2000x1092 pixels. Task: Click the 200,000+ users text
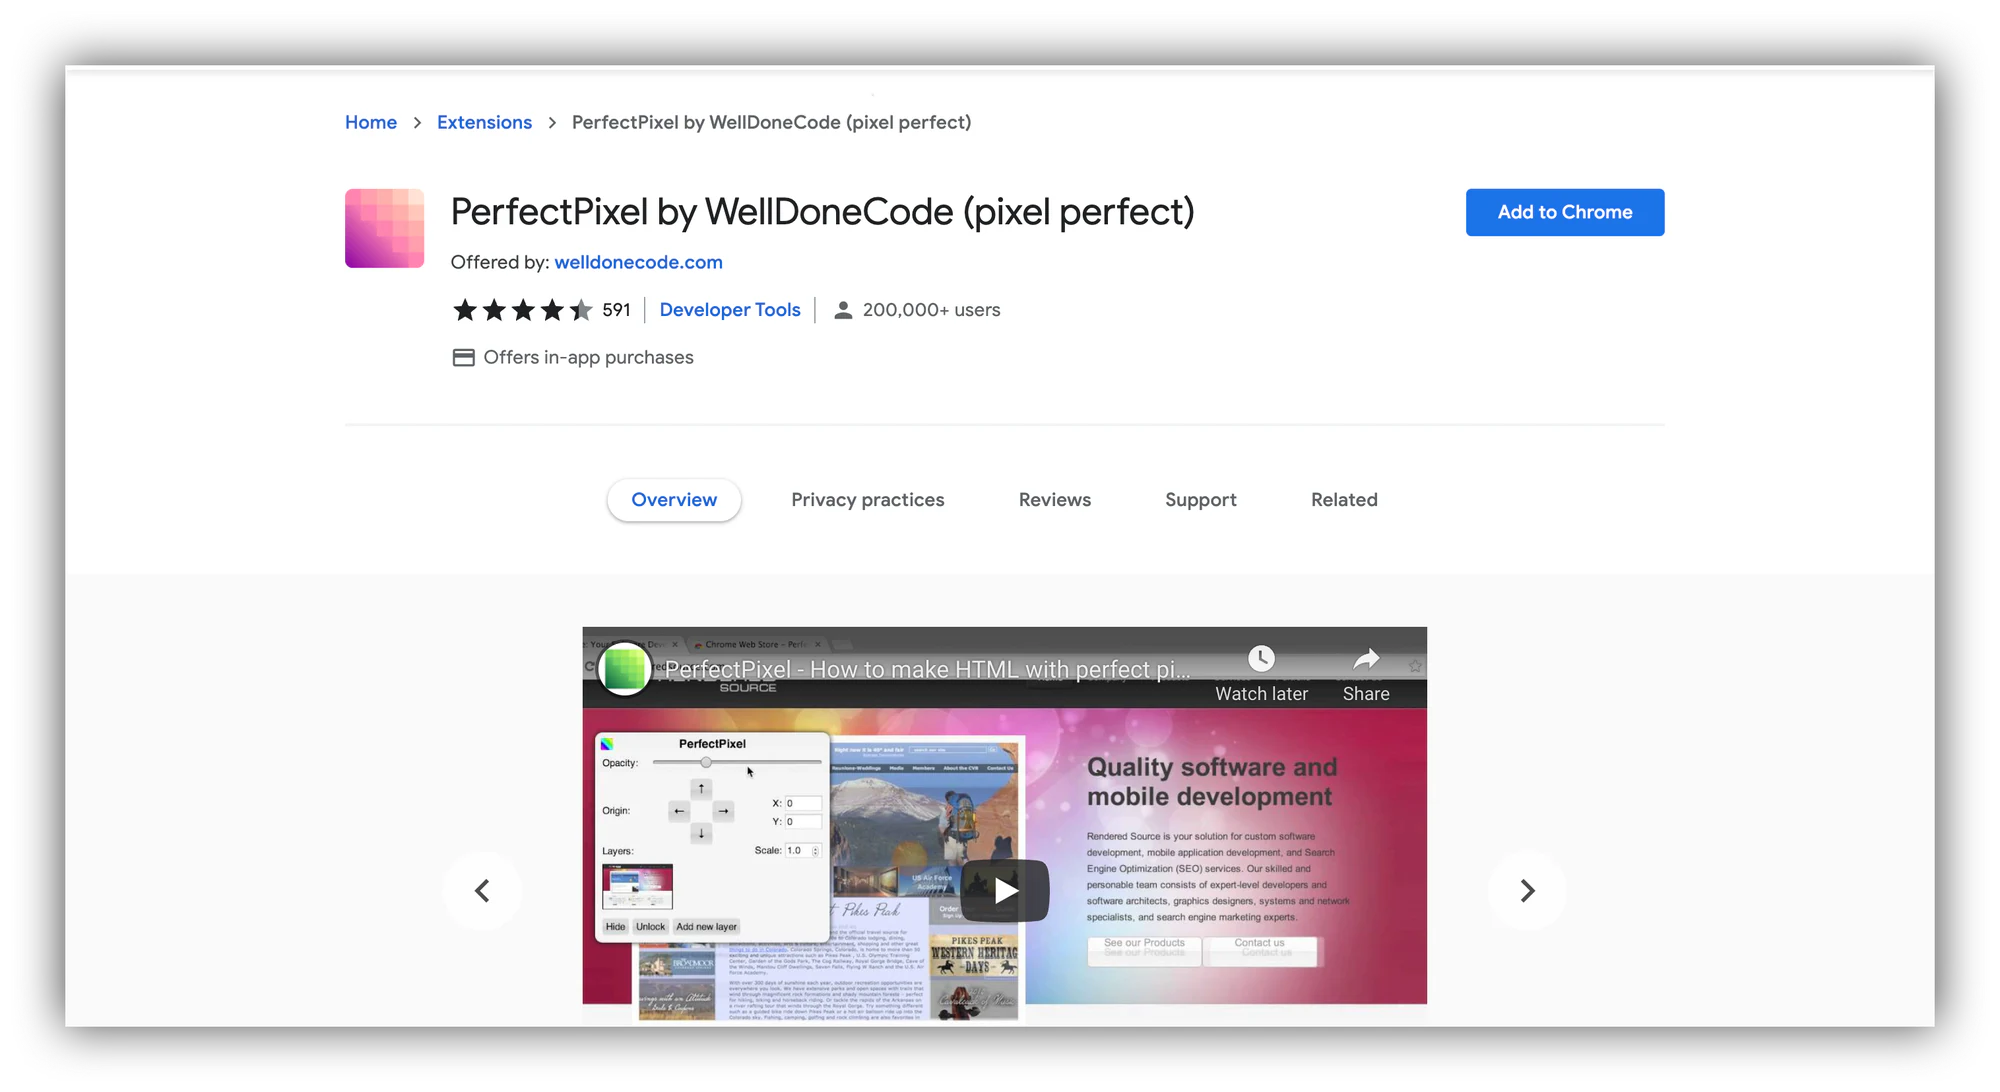(931, 310)
